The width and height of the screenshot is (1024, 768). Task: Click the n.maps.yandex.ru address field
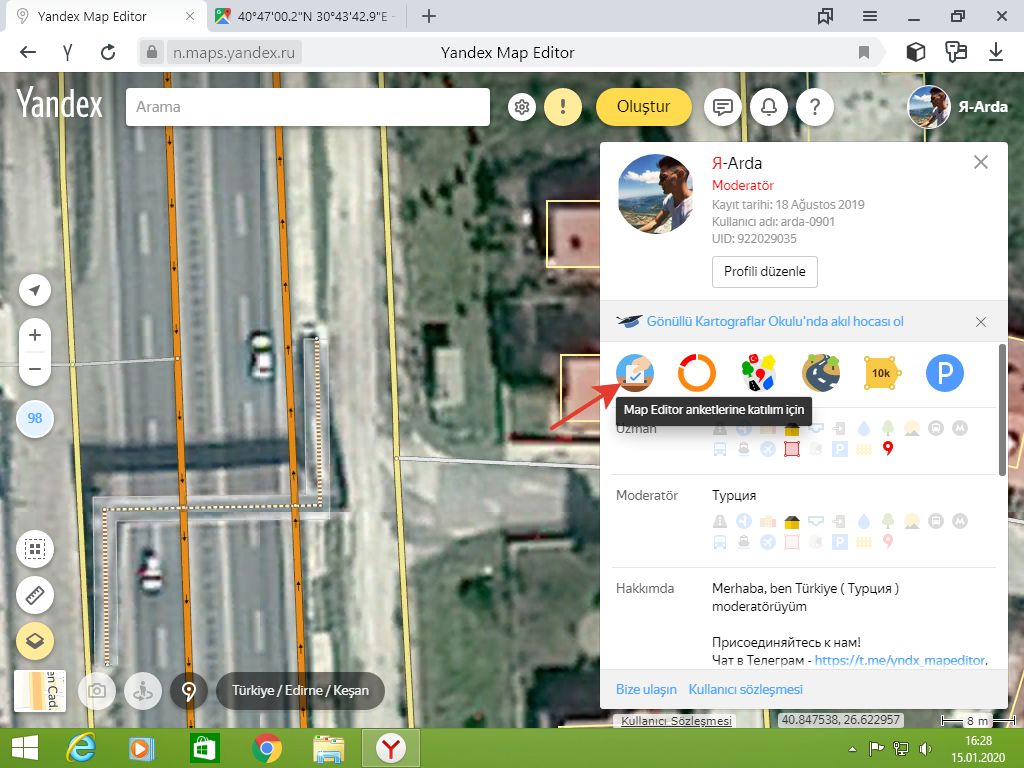pyautogui.click(x=234, y=52)
